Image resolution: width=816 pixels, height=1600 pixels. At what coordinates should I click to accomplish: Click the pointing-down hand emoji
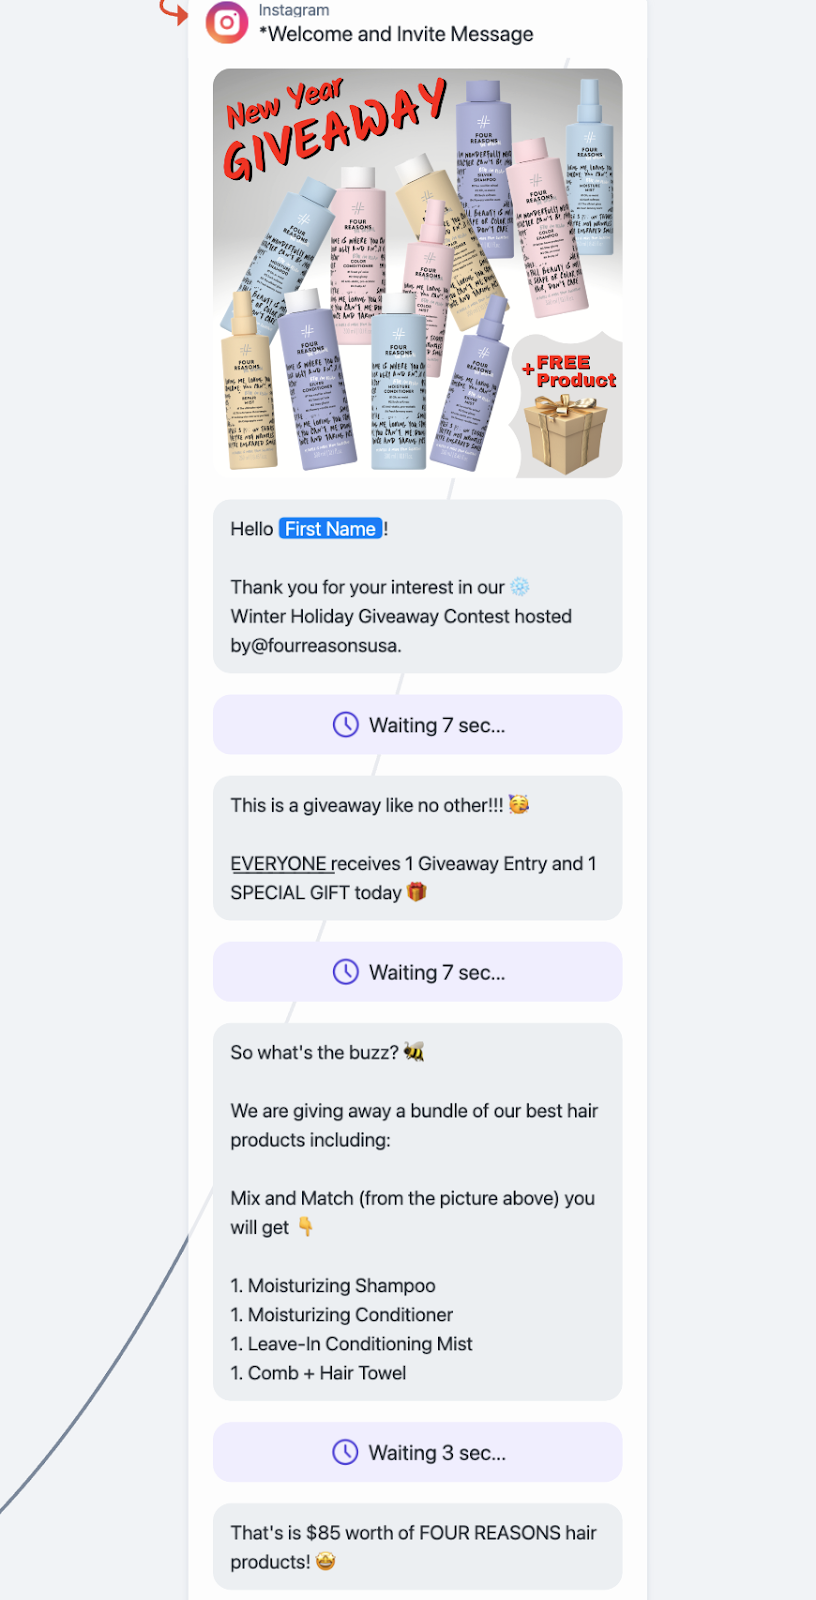306,1227
